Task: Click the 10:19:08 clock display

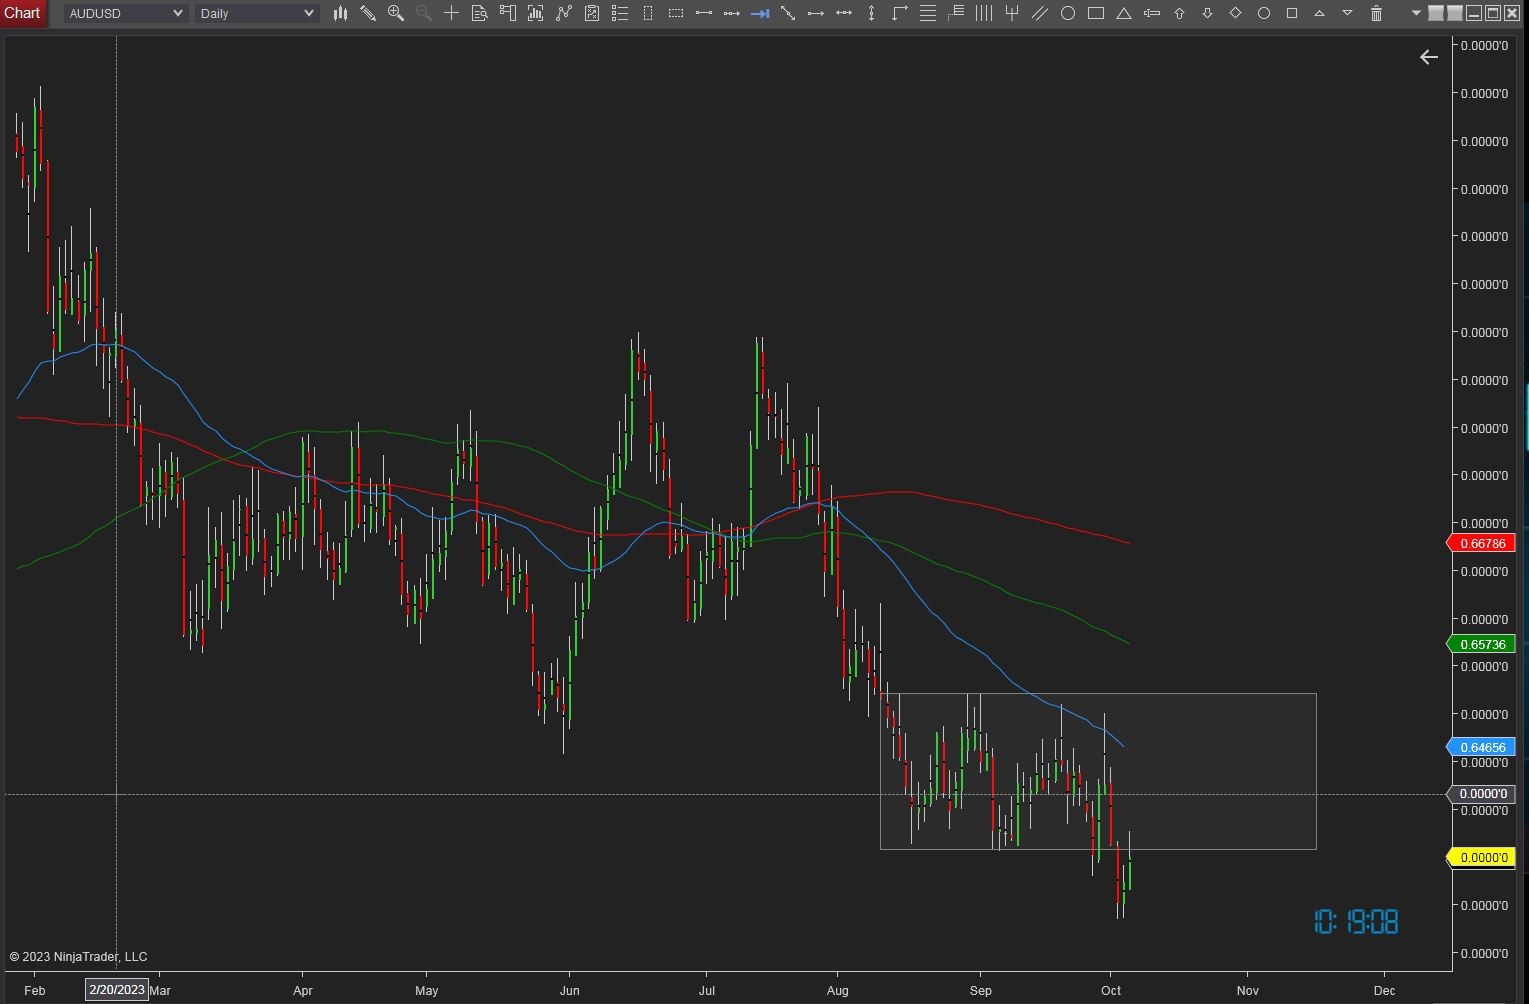Action: coord(1356,921)
